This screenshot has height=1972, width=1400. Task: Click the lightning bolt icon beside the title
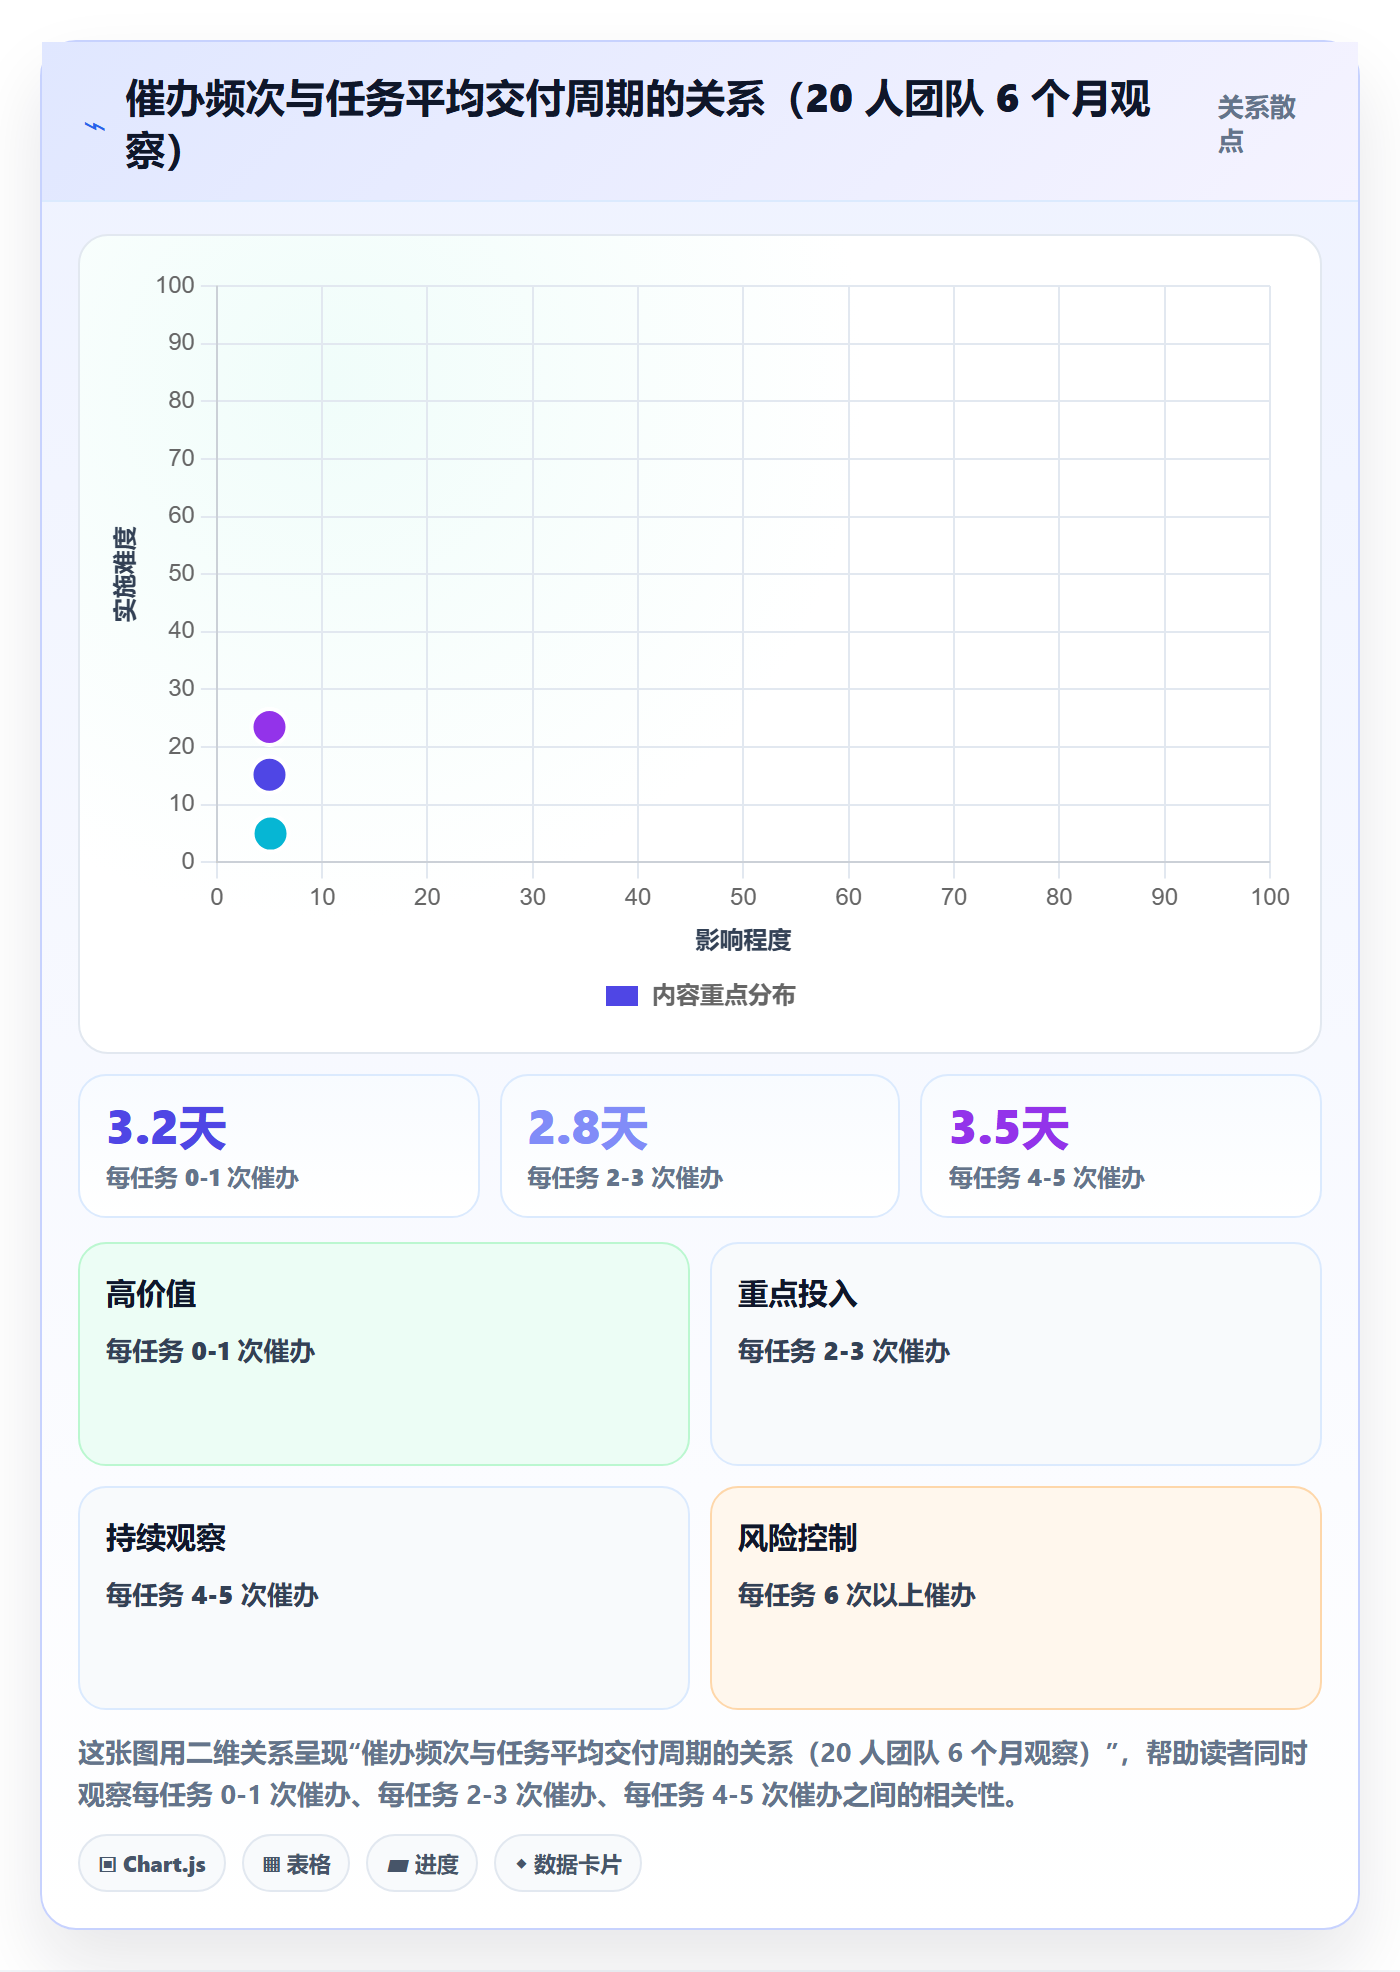[95, 126]
